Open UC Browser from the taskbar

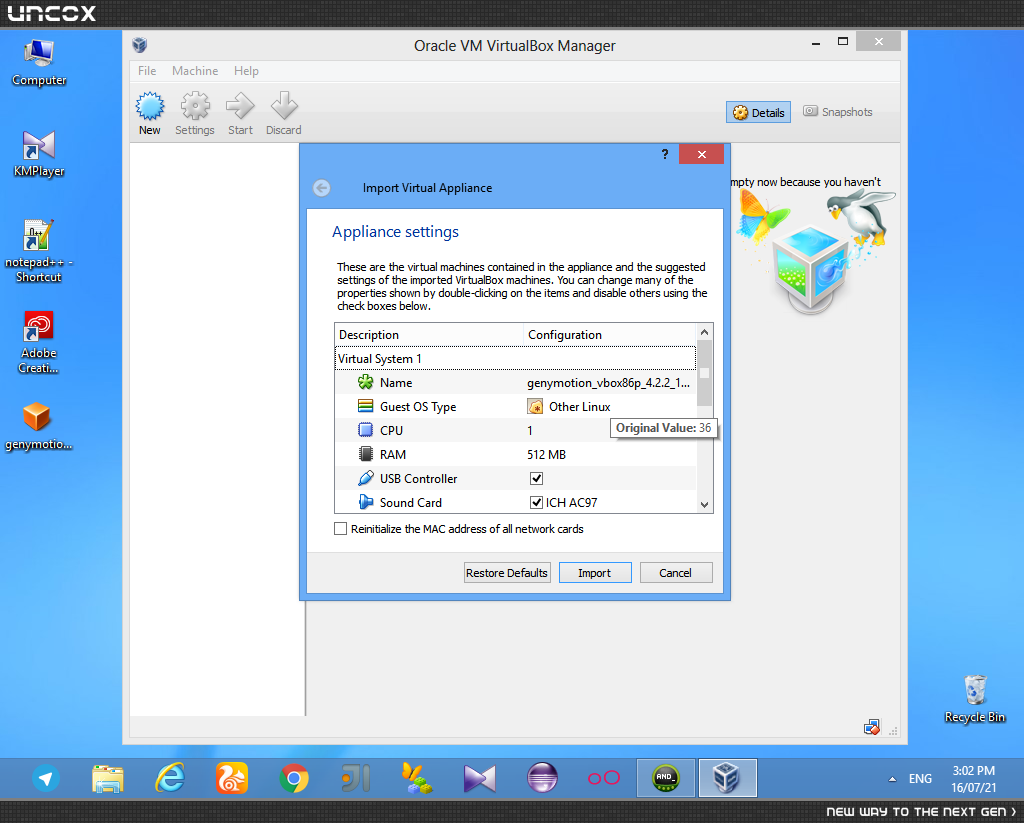232,778
